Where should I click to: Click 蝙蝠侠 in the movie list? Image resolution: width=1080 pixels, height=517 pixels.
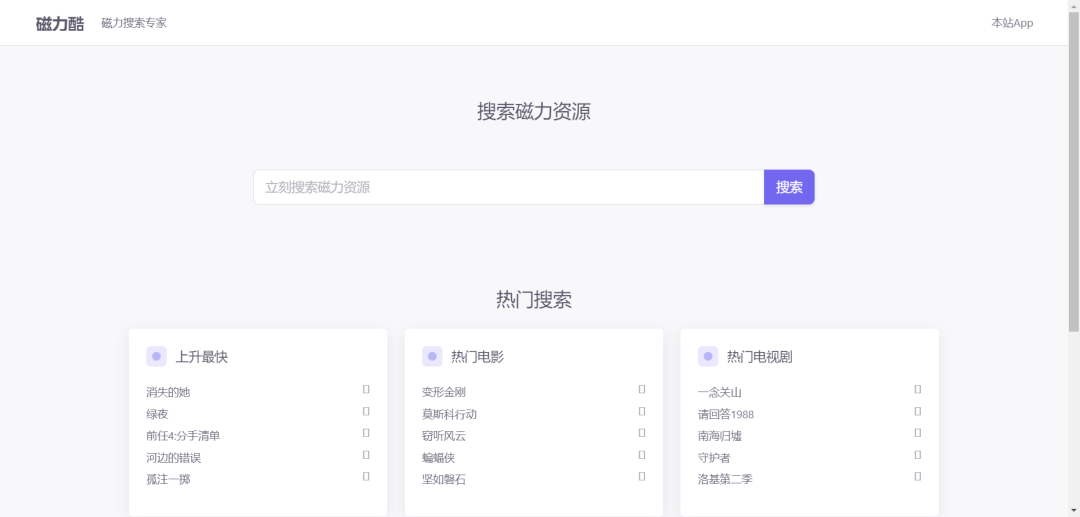[438, 458]
